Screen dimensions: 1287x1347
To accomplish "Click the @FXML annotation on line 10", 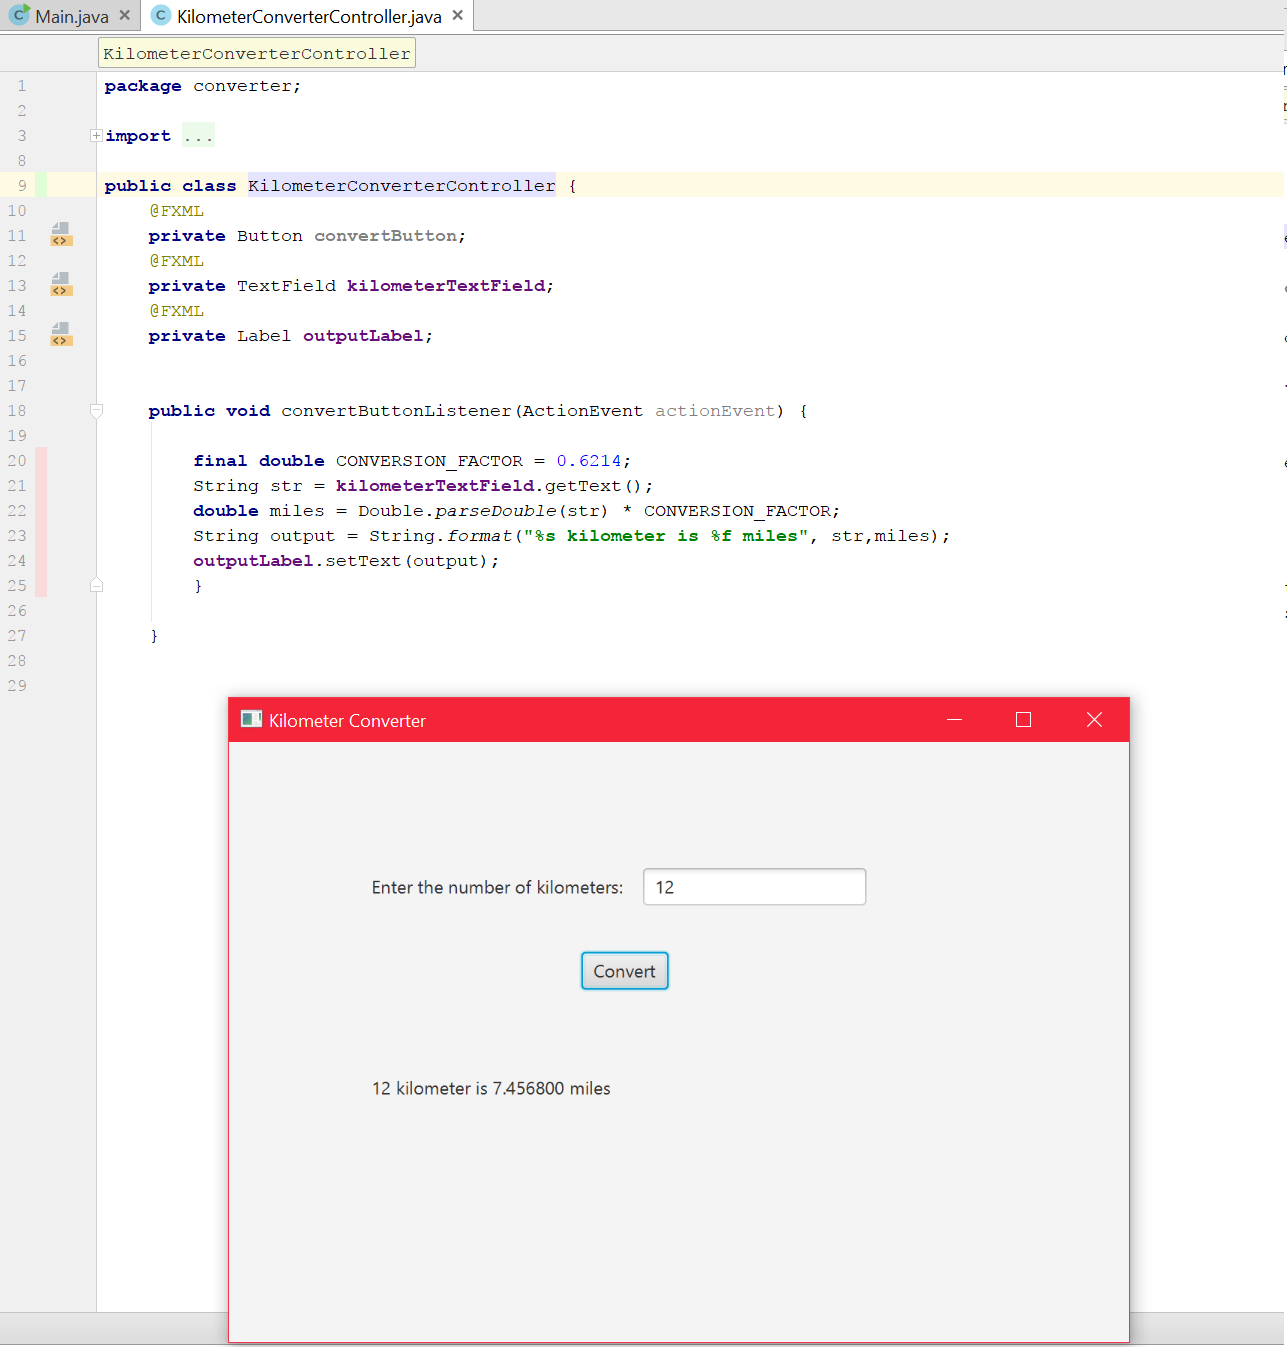I will click(177, 211).
